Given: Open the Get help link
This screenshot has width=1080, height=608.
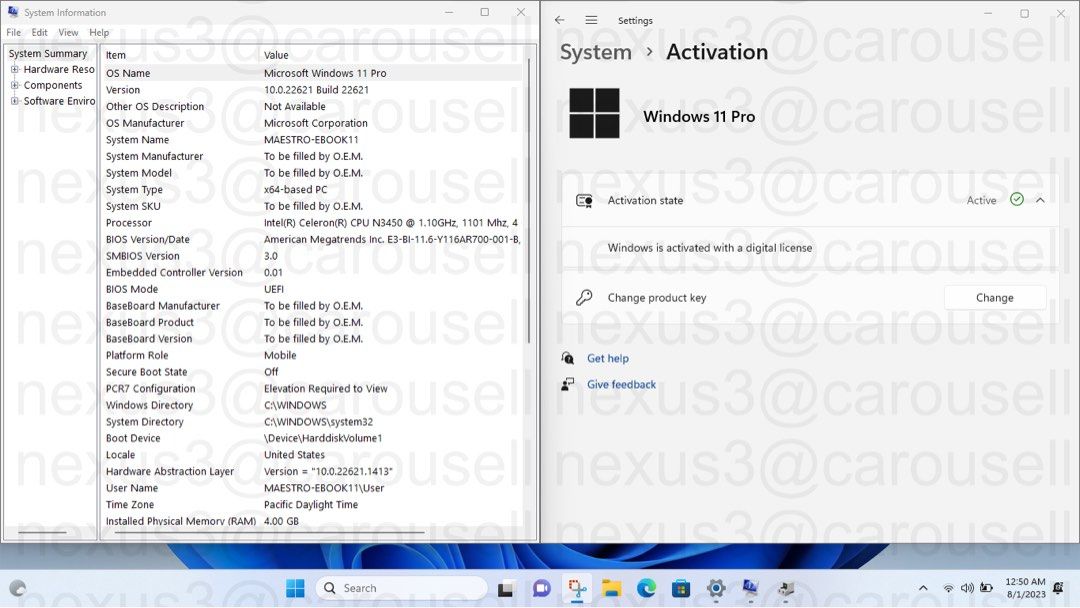Looking at the screenshot, I should (x=607, y=358).
